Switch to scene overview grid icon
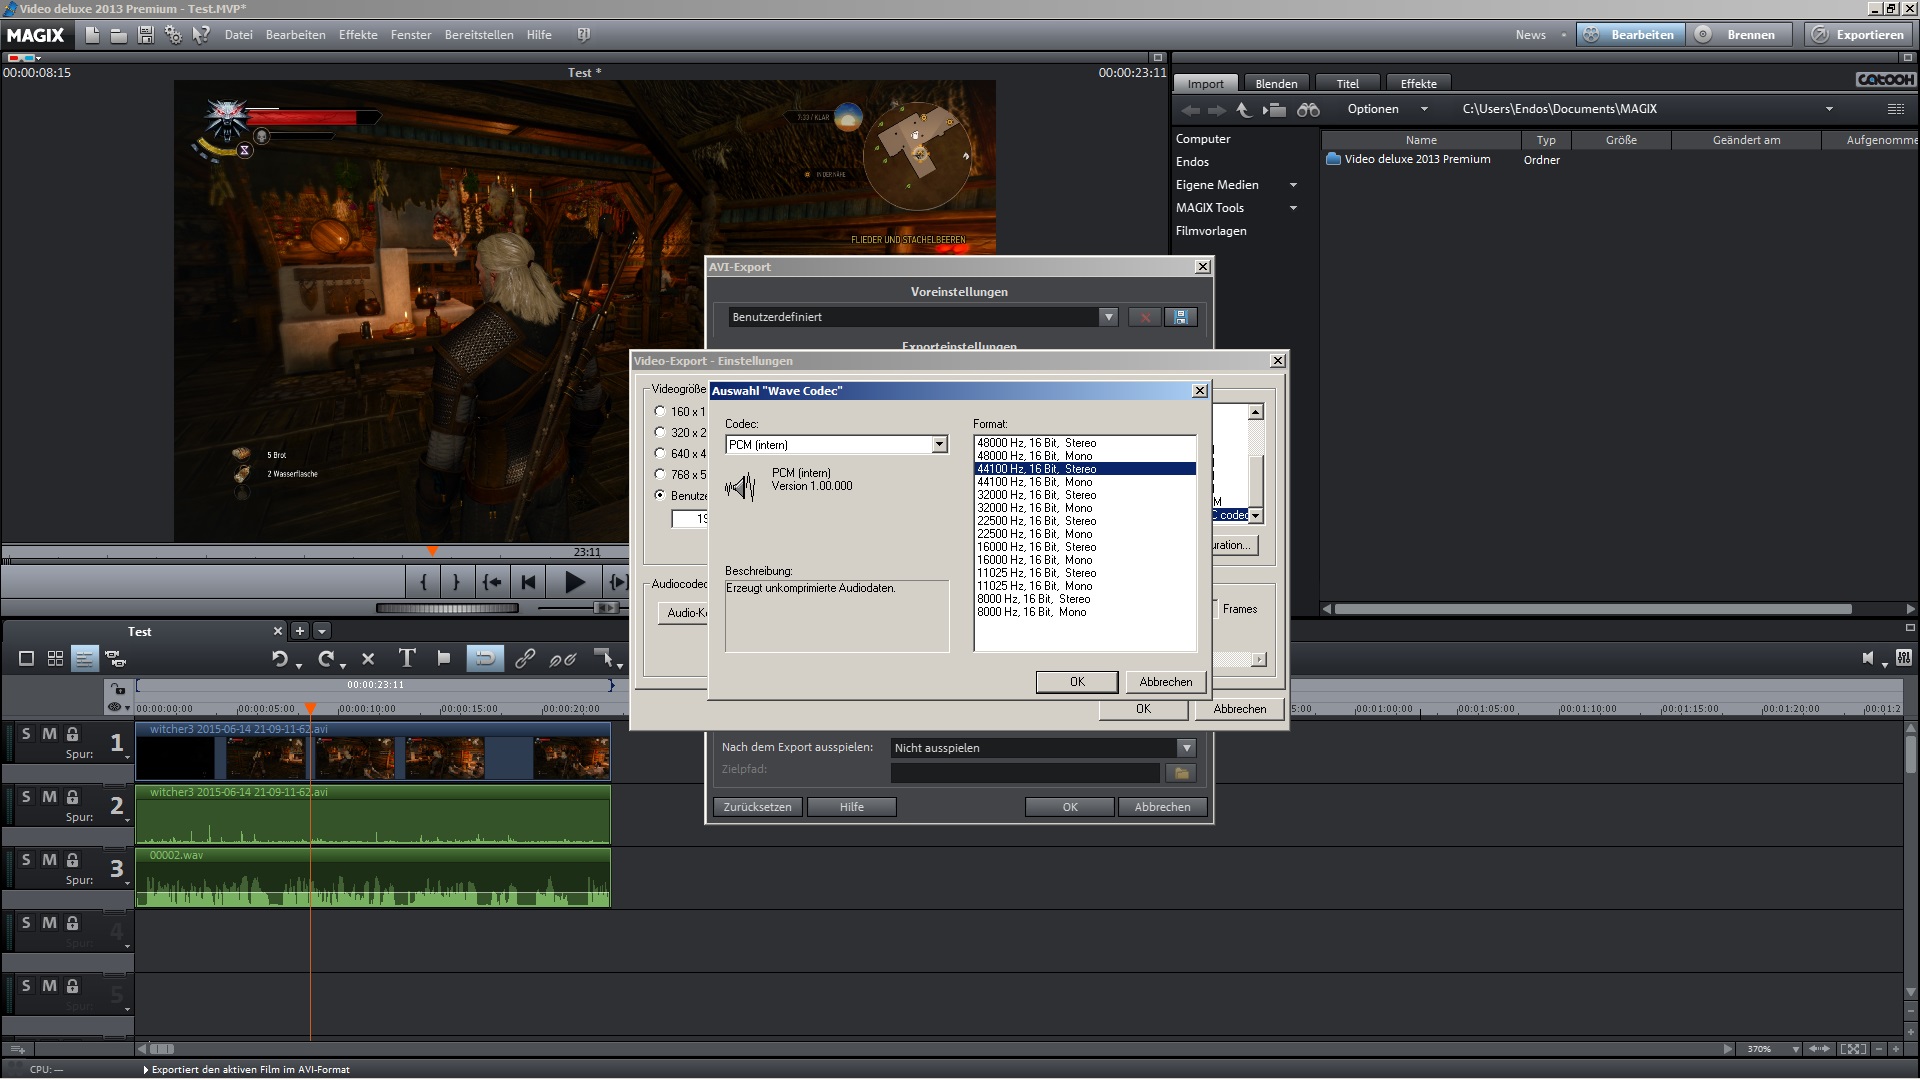Viewport: 1920px width, 1080px height. click(55, 658)
